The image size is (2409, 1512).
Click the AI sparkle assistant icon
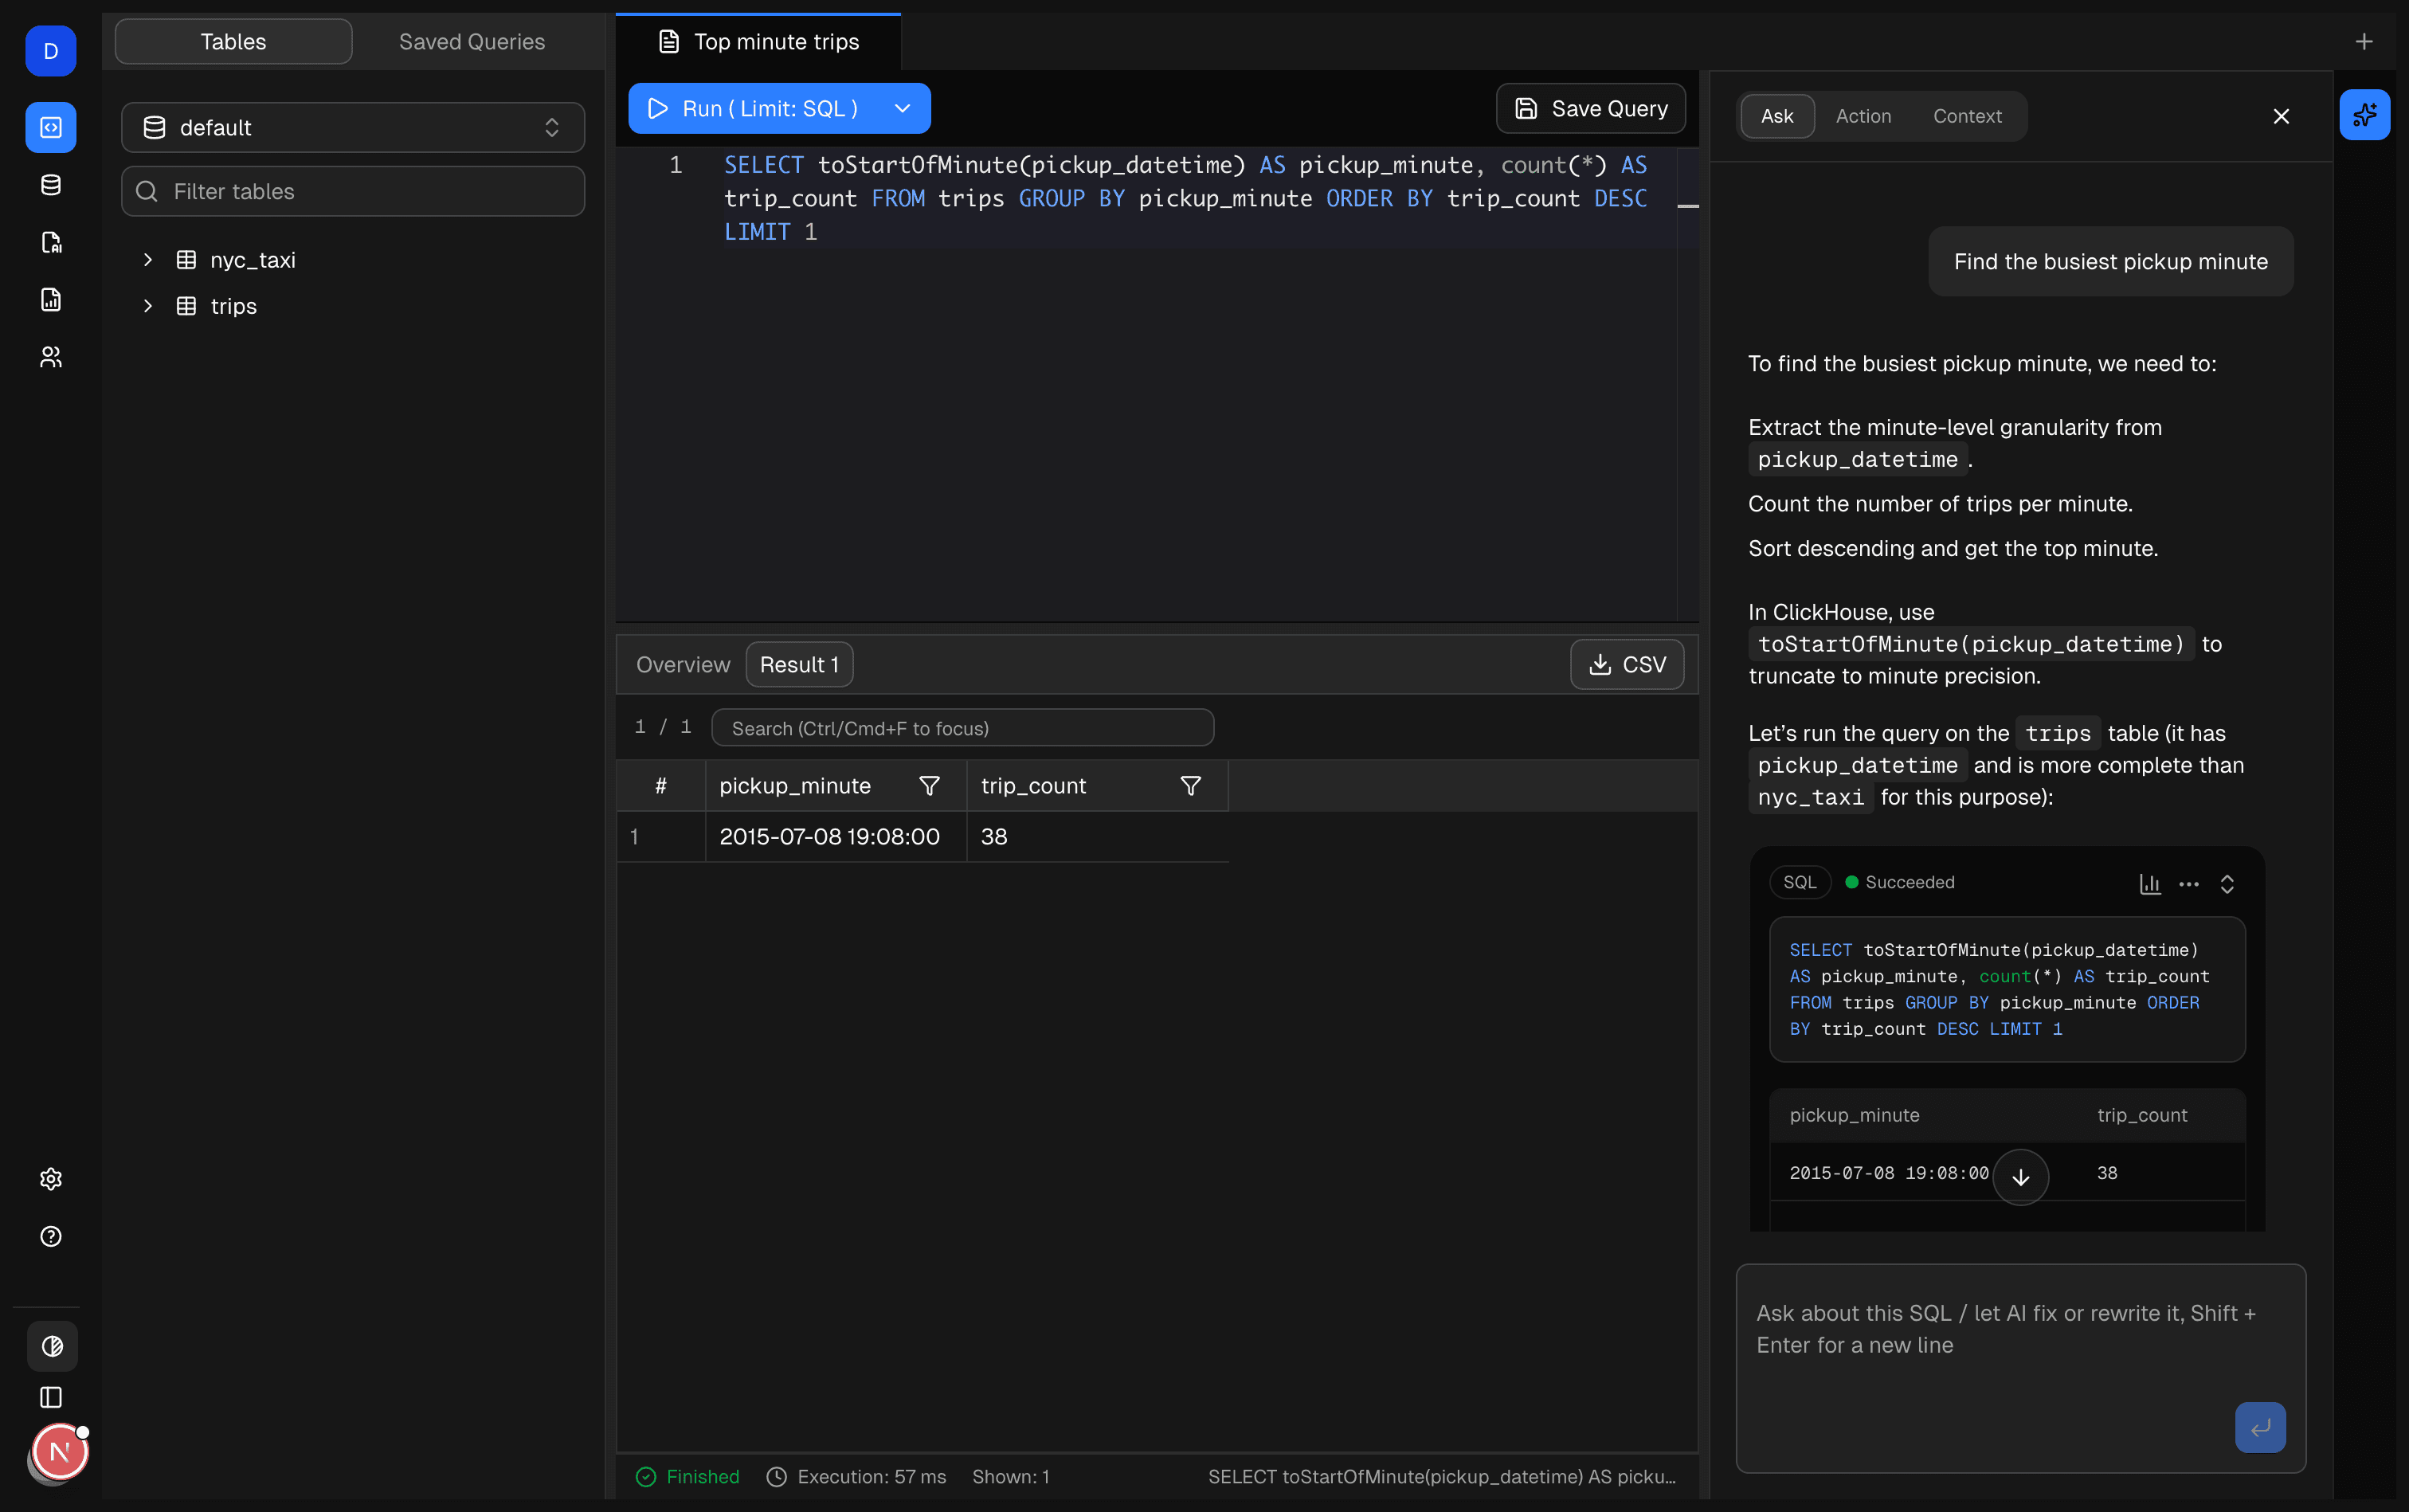(x=2364, y=115)
